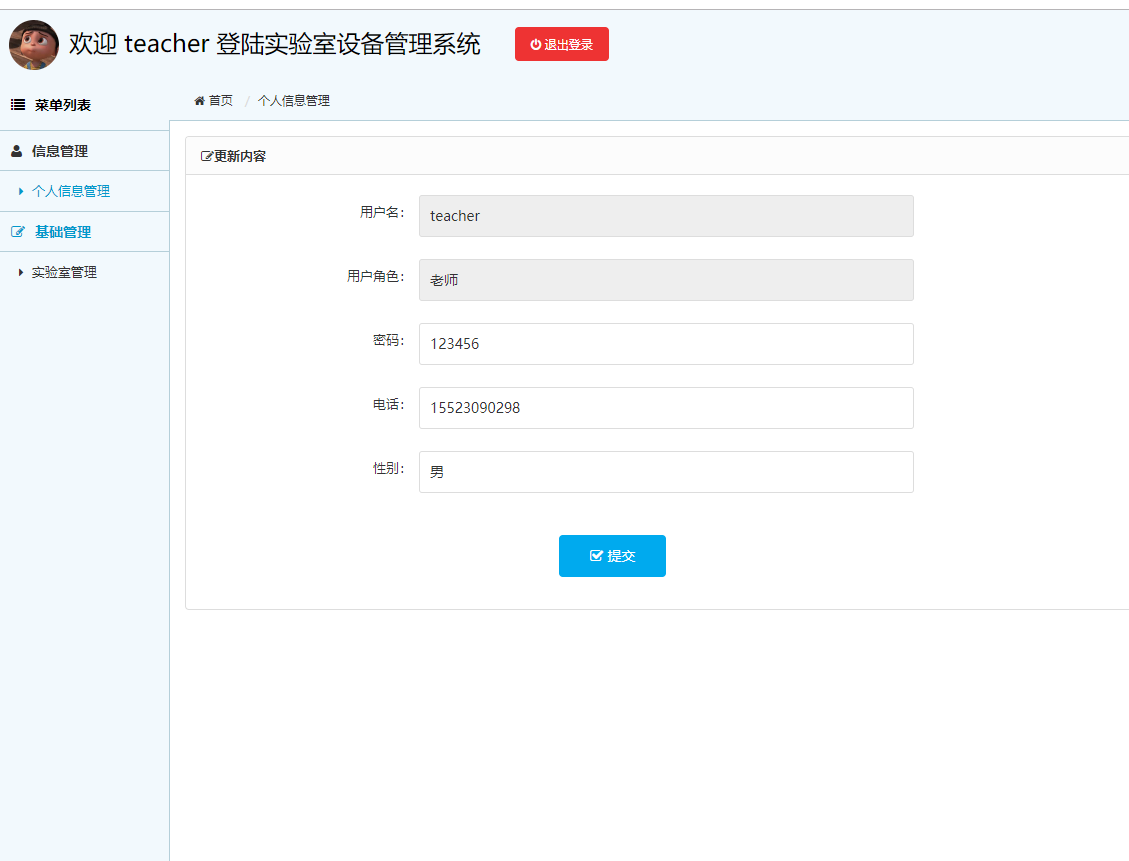The image size is (1129, 861).
Task: Select the phone number input field
Action: [x=665, y=407]
